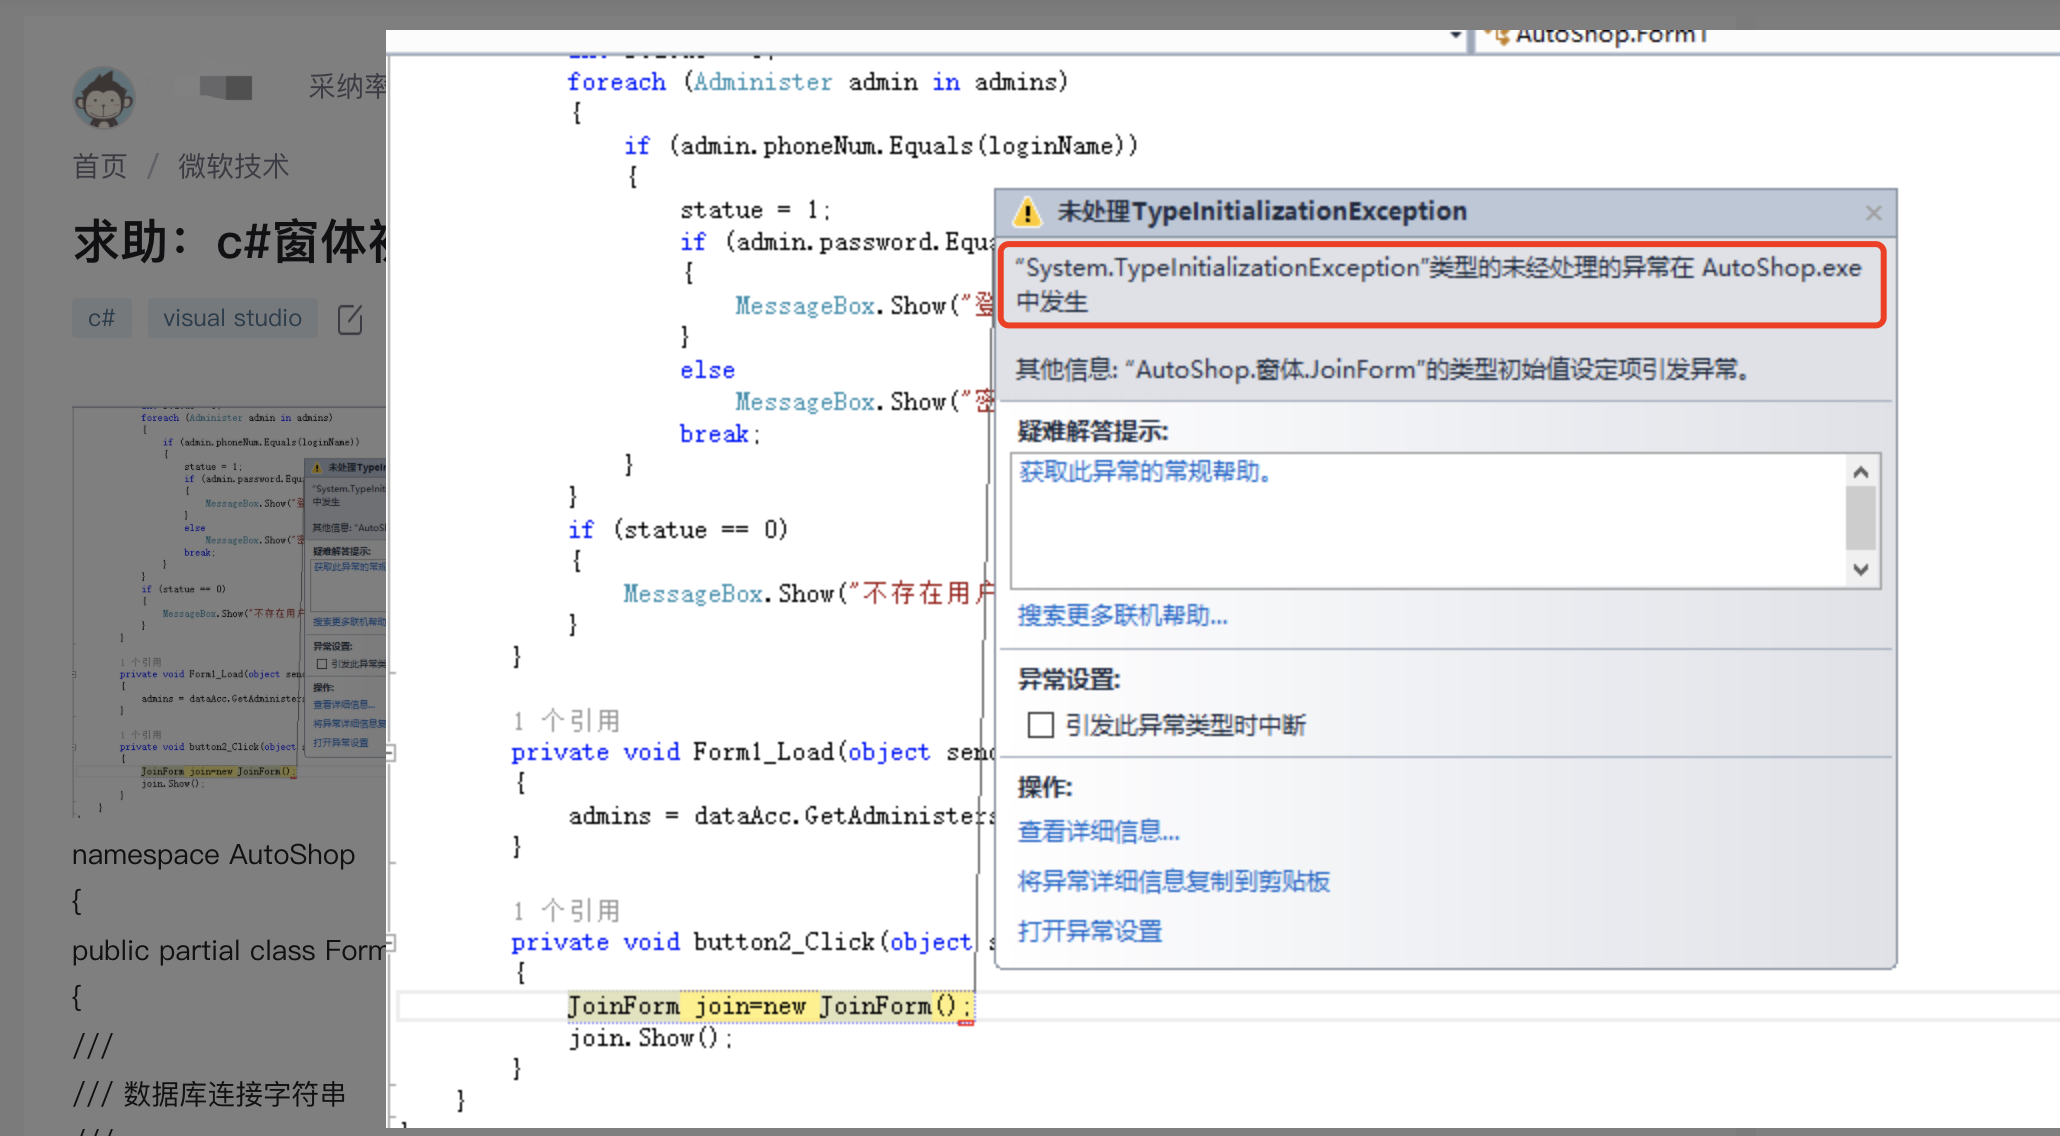Enable 引发此异常类型时中断 checkbox
The image size is (2060, 1136).
click(x=1040, y=725)
